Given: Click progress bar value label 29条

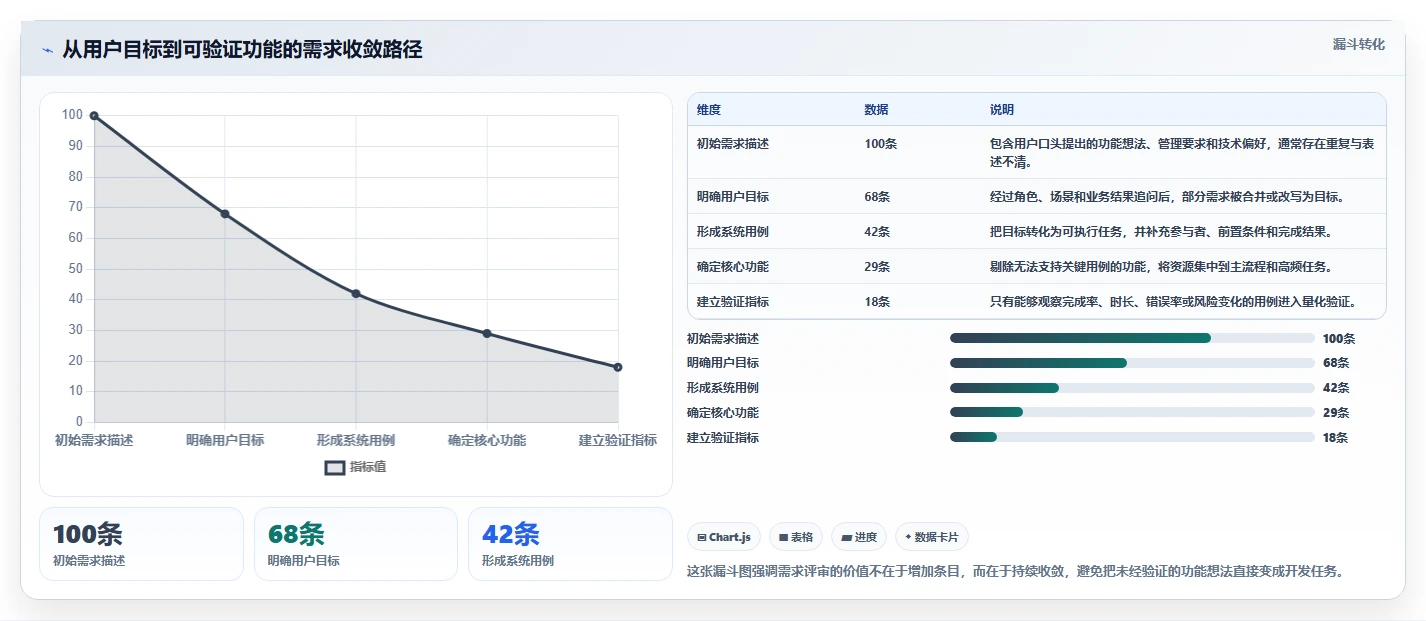Looking at the screenshot, I should click(x=1336, y=413).
